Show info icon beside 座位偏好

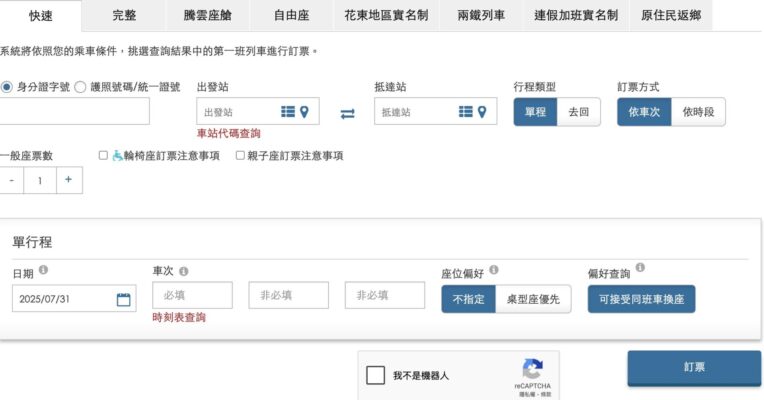[x=494, y=269]
